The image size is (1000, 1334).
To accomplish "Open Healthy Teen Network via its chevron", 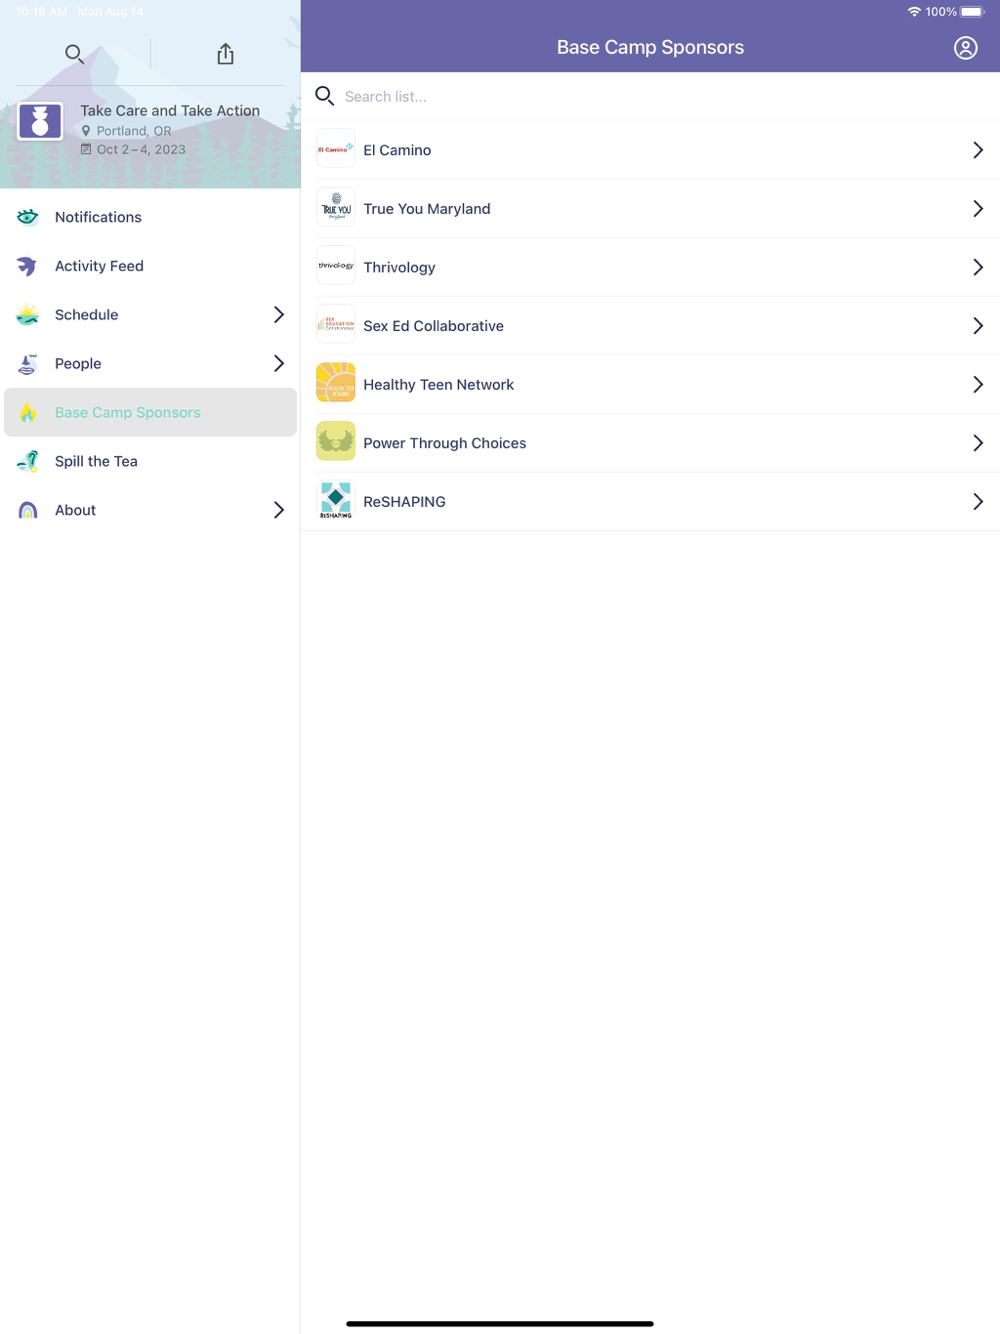I will tap(978, 384).
